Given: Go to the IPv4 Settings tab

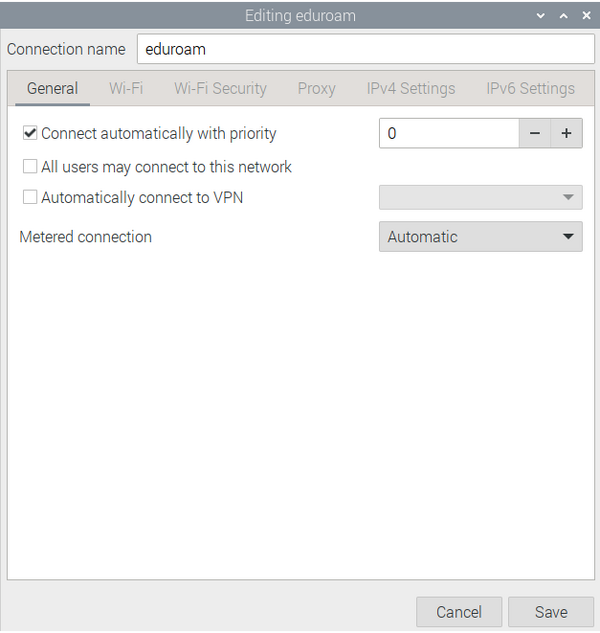Looking at the screenshot, I should (411, 88).
